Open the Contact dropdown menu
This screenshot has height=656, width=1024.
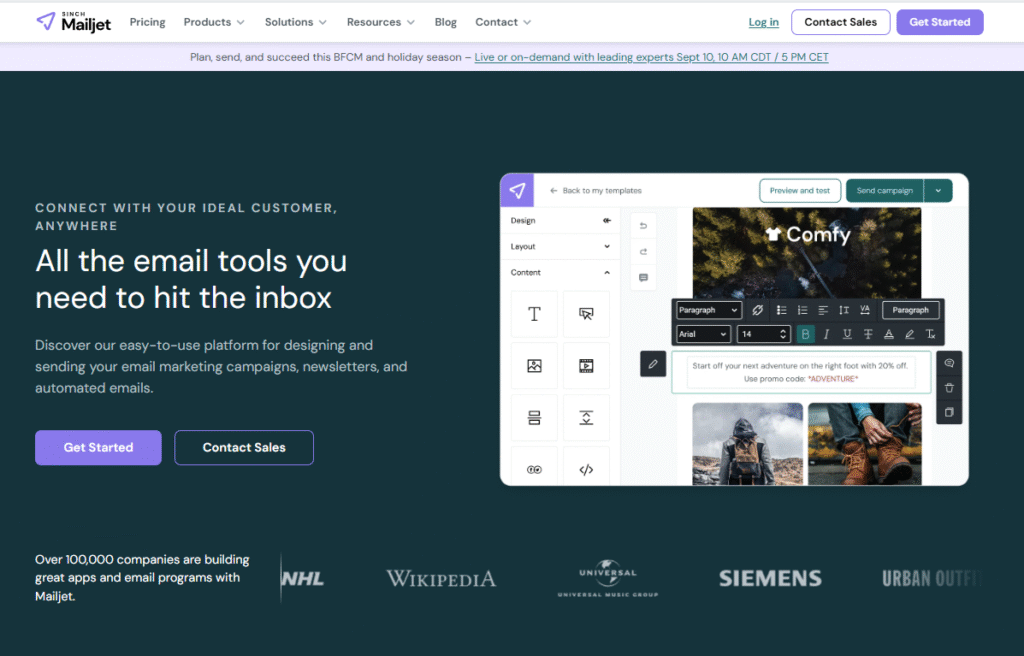pyautogui.click(x=503, y=22)
